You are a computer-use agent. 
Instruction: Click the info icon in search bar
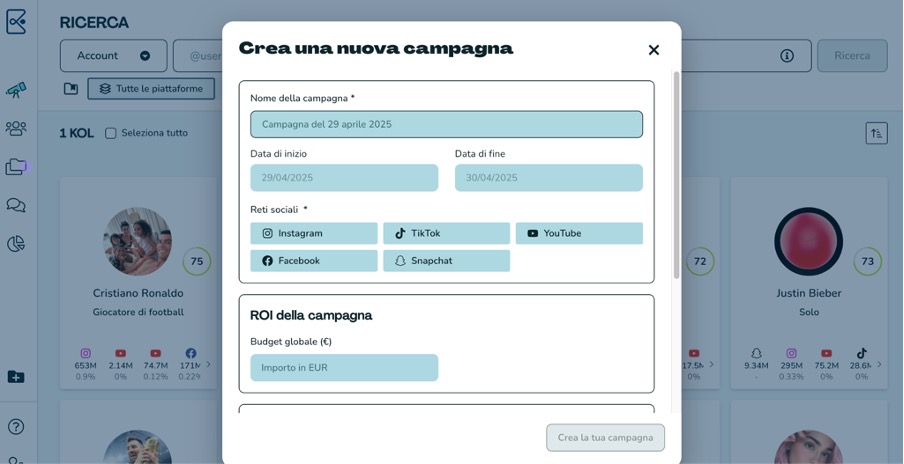(x=787, y=56)
